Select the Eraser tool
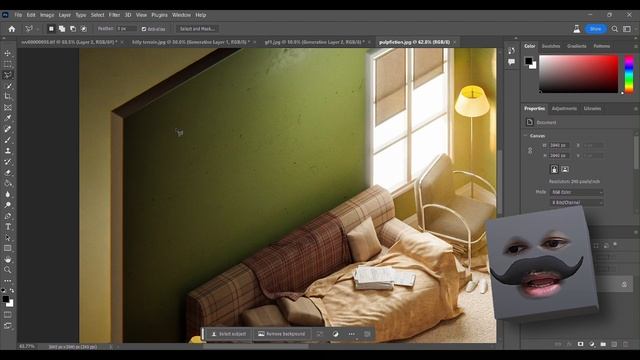The height and width of the screenshot is (360, 640). pos(8,172)
